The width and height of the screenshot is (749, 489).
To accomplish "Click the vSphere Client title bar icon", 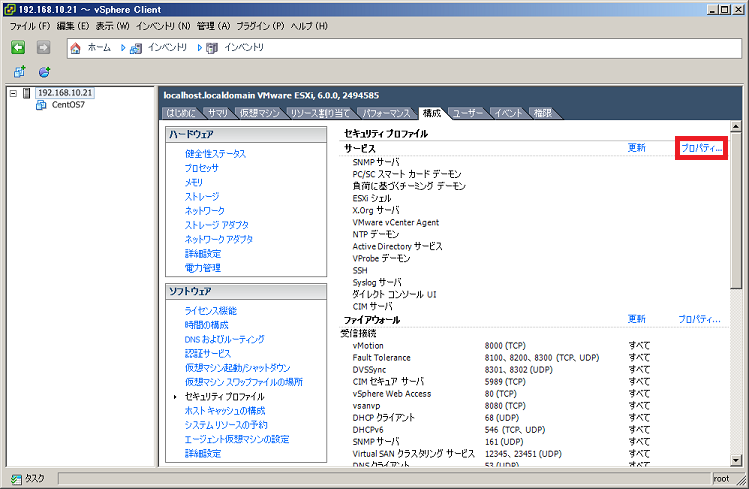I will (x=9, y=10).
